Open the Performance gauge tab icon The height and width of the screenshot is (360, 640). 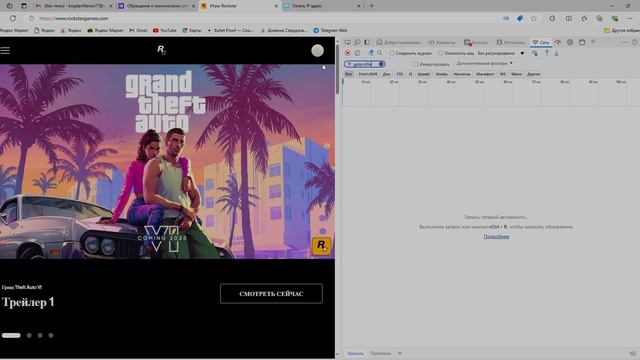coord(558,42)
